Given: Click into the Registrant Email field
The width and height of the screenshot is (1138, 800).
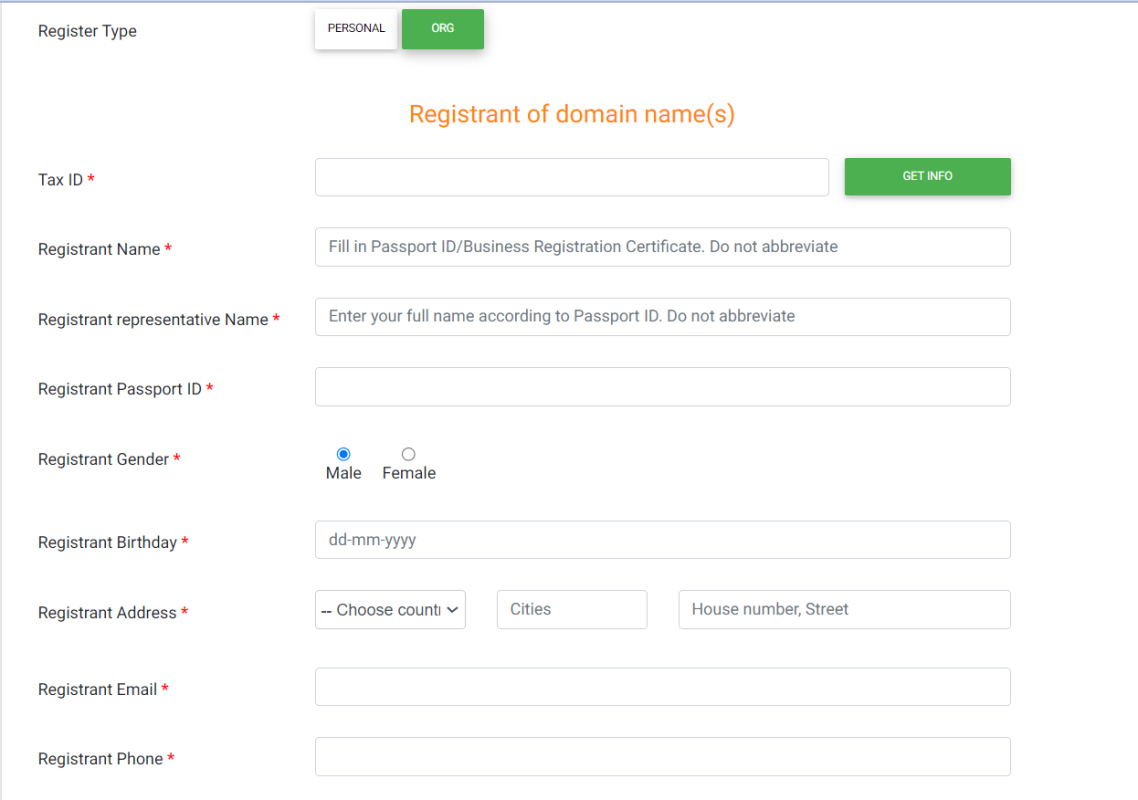Looking at the screenshot, I should coord(662,686).
